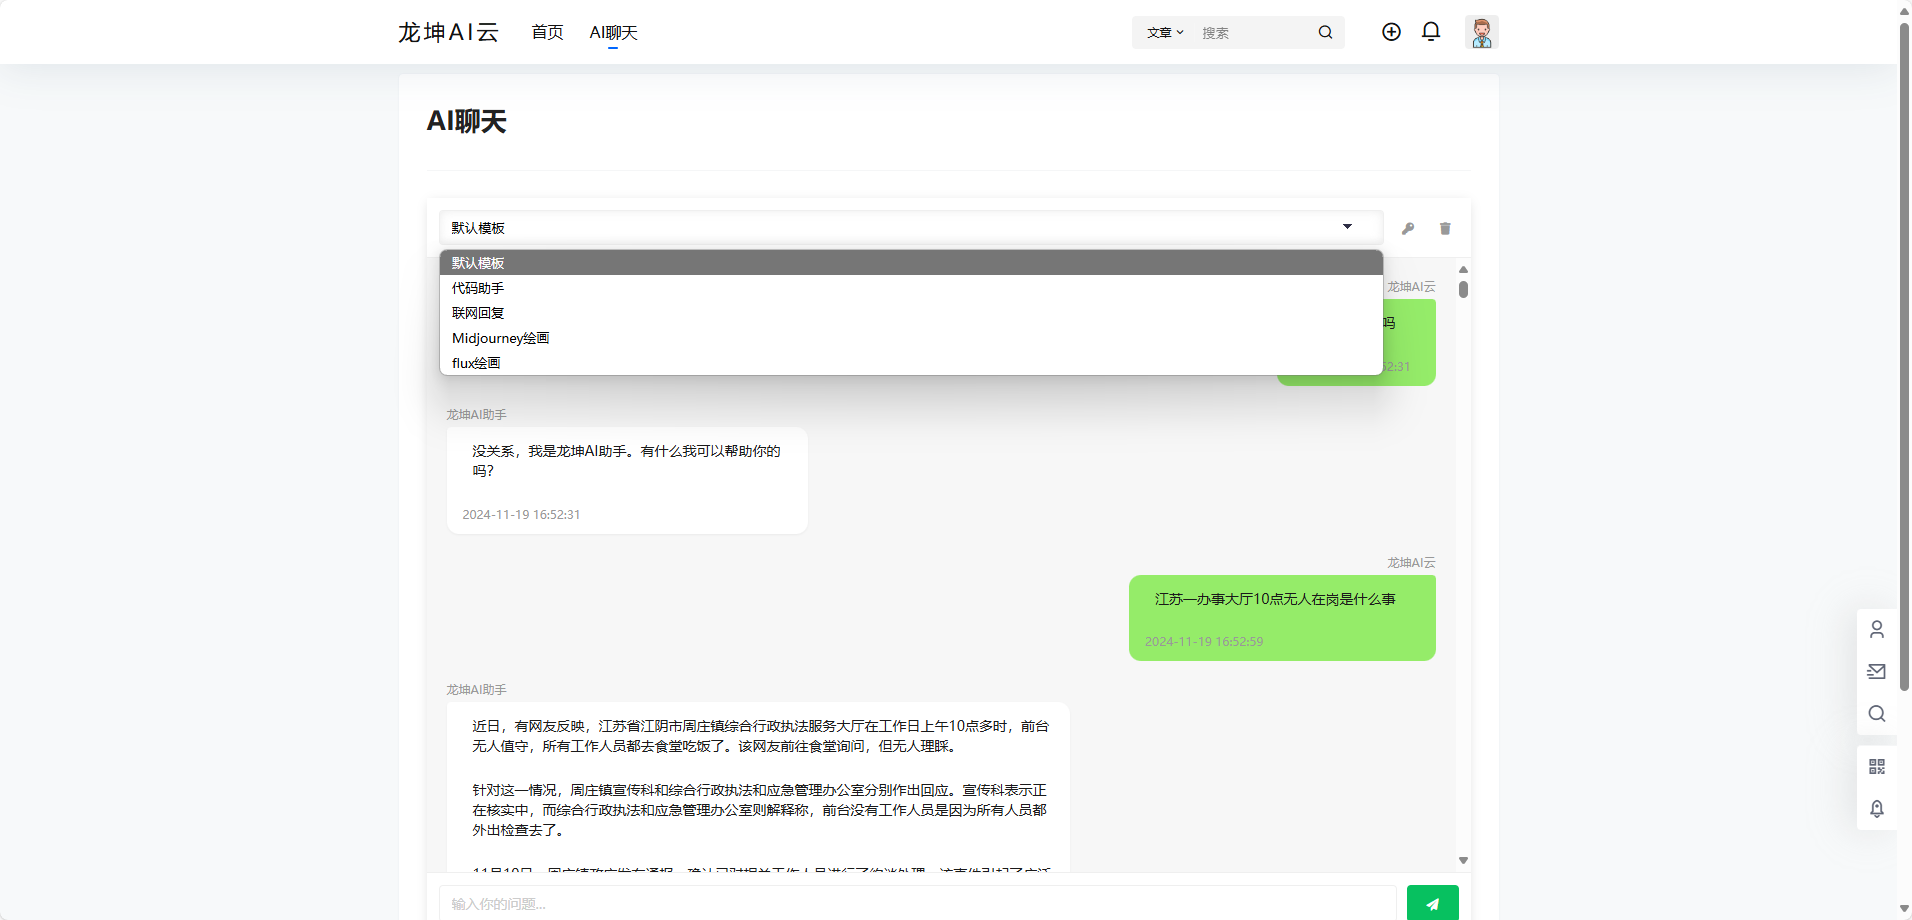Click the plus circle create icon
Screen dimensions: 1912x920
[x=1391, y=32]
